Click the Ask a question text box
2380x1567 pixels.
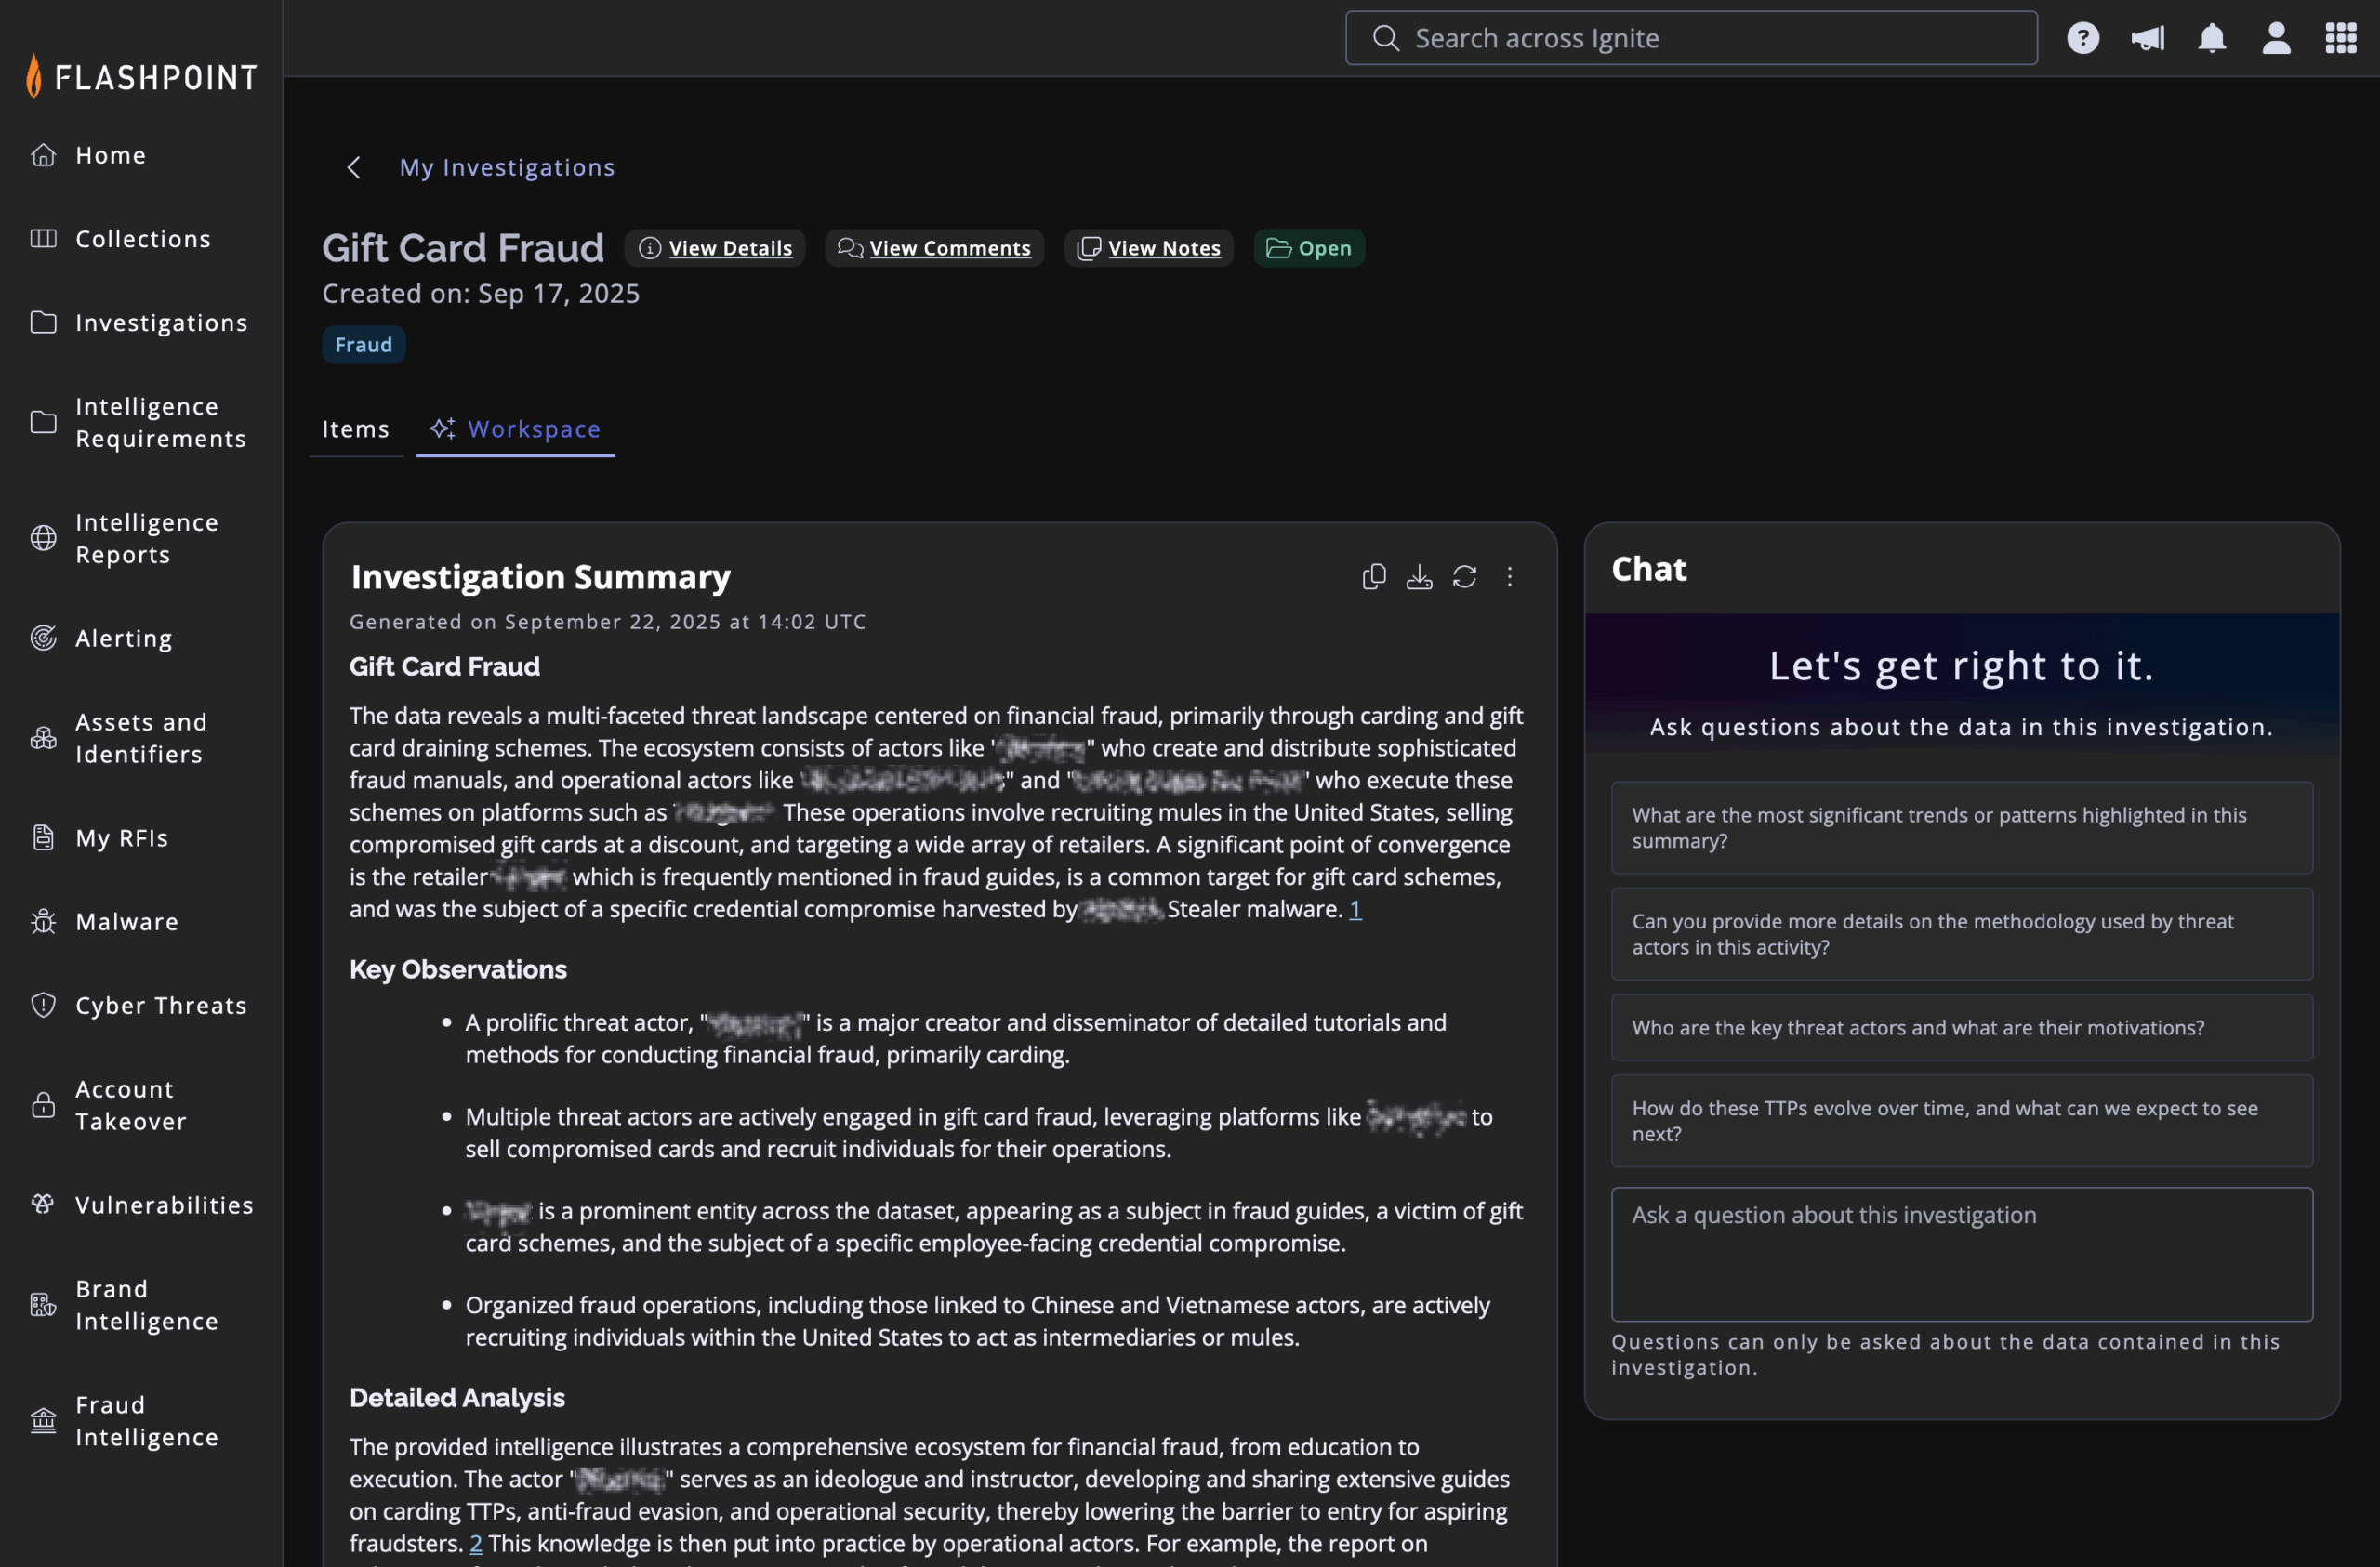1961,1254
